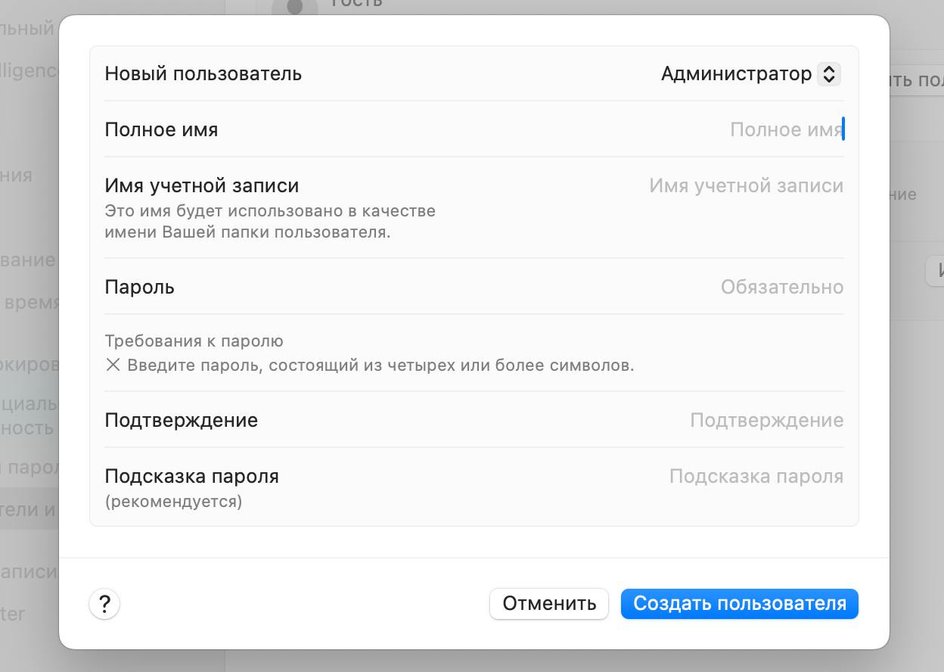Click the X icon beside the password requirement
Viewport: 944px width, 672px height.
[113, 365]
